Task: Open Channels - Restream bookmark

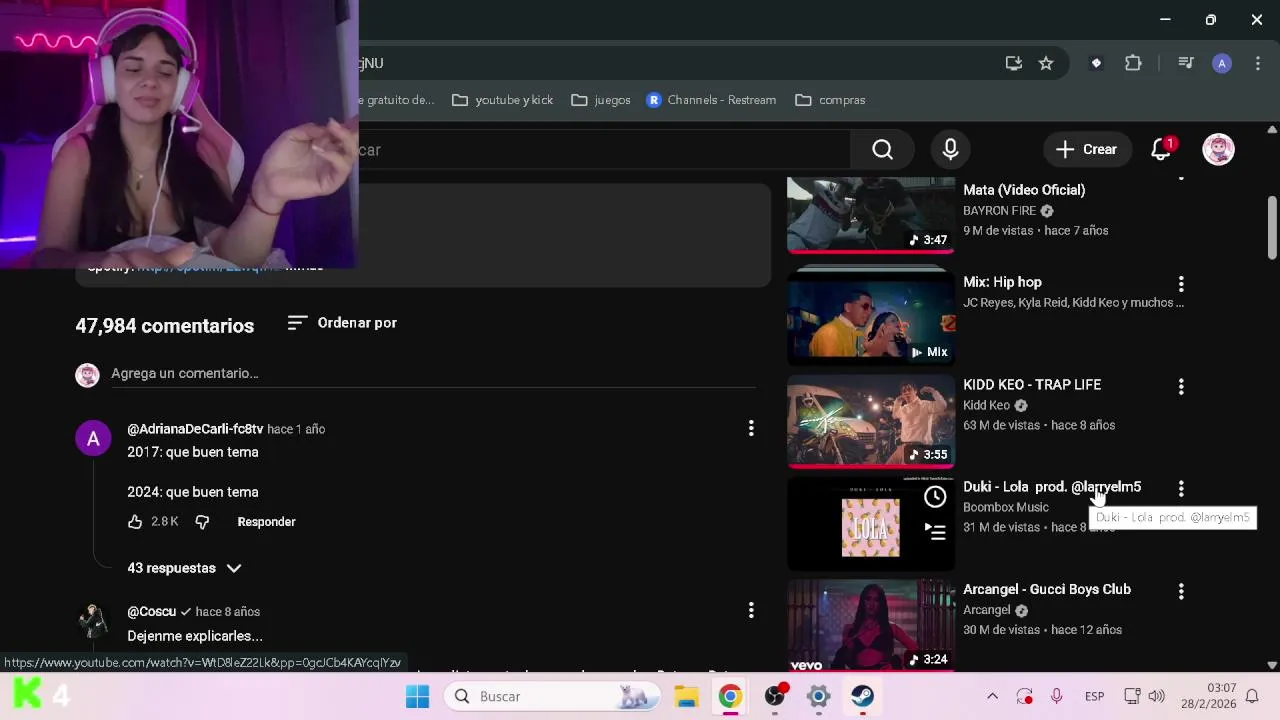Action: point(711,100)
